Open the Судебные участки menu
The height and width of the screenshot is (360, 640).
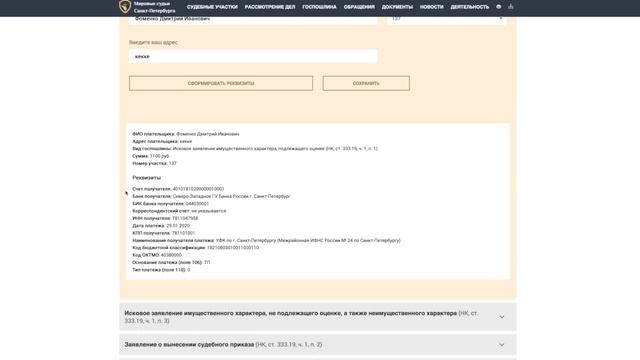pos(212,7)
